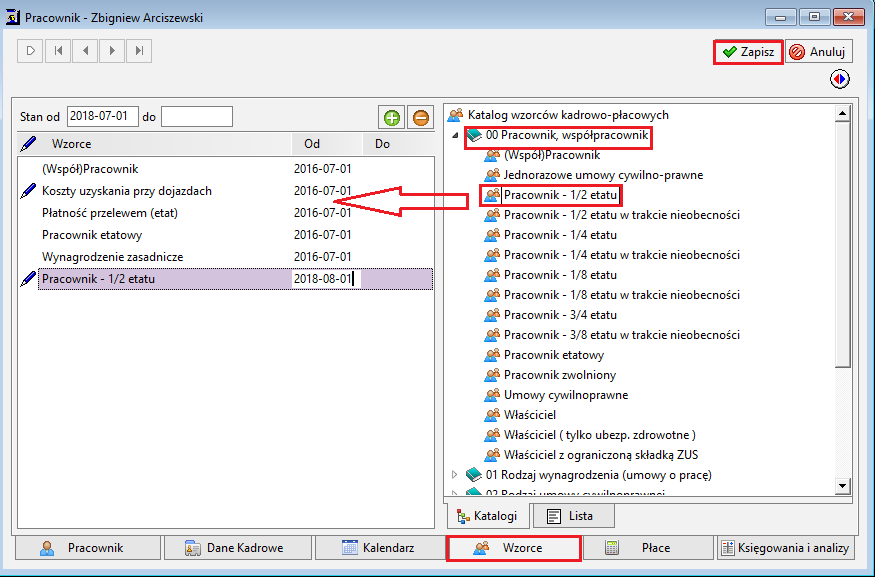Select Właściciel ( tylko ubezp. zdrowotne )
Screen dimensions: 875x577
[x=600, y=435]
